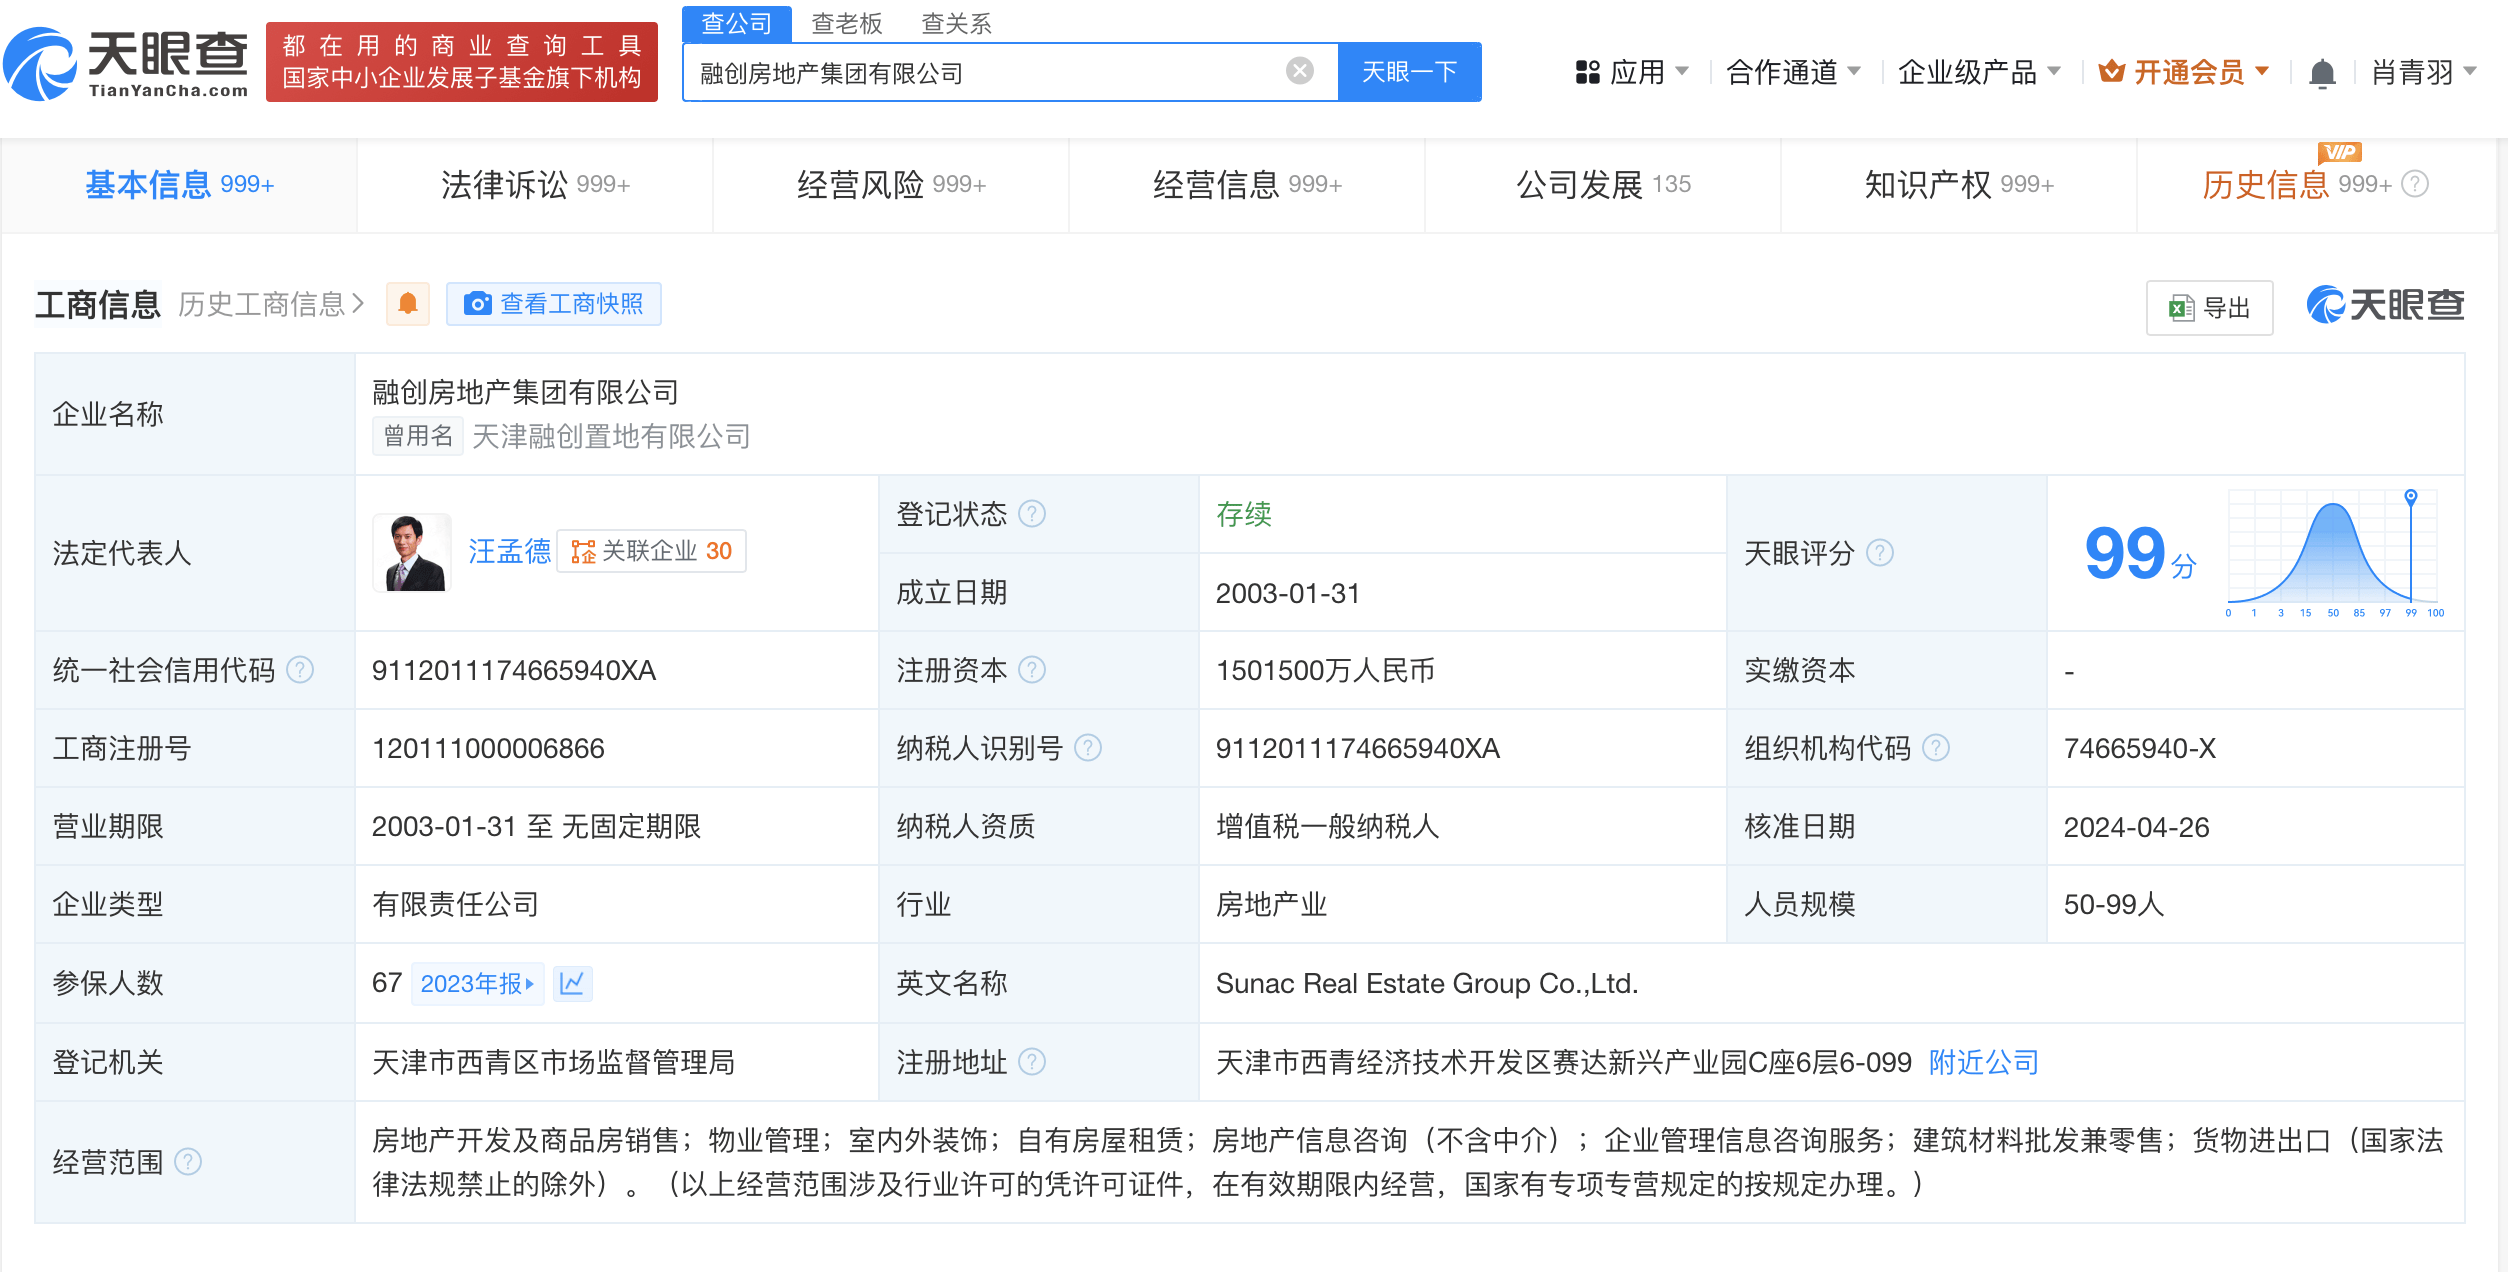Expand the 企业级产品 dropdown

2054,72
